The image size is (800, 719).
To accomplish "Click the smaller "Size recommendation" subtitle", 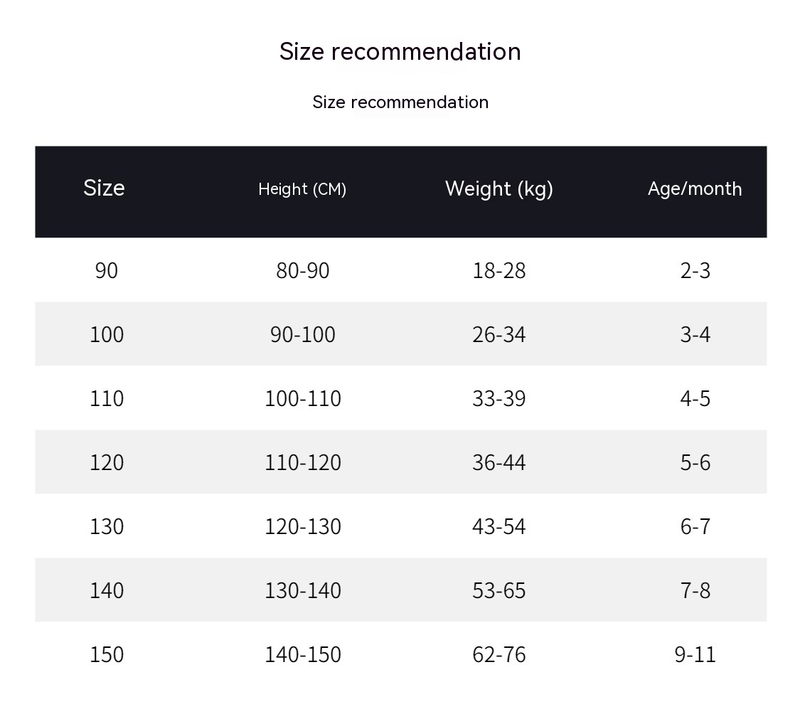I will tap(400, 102).
